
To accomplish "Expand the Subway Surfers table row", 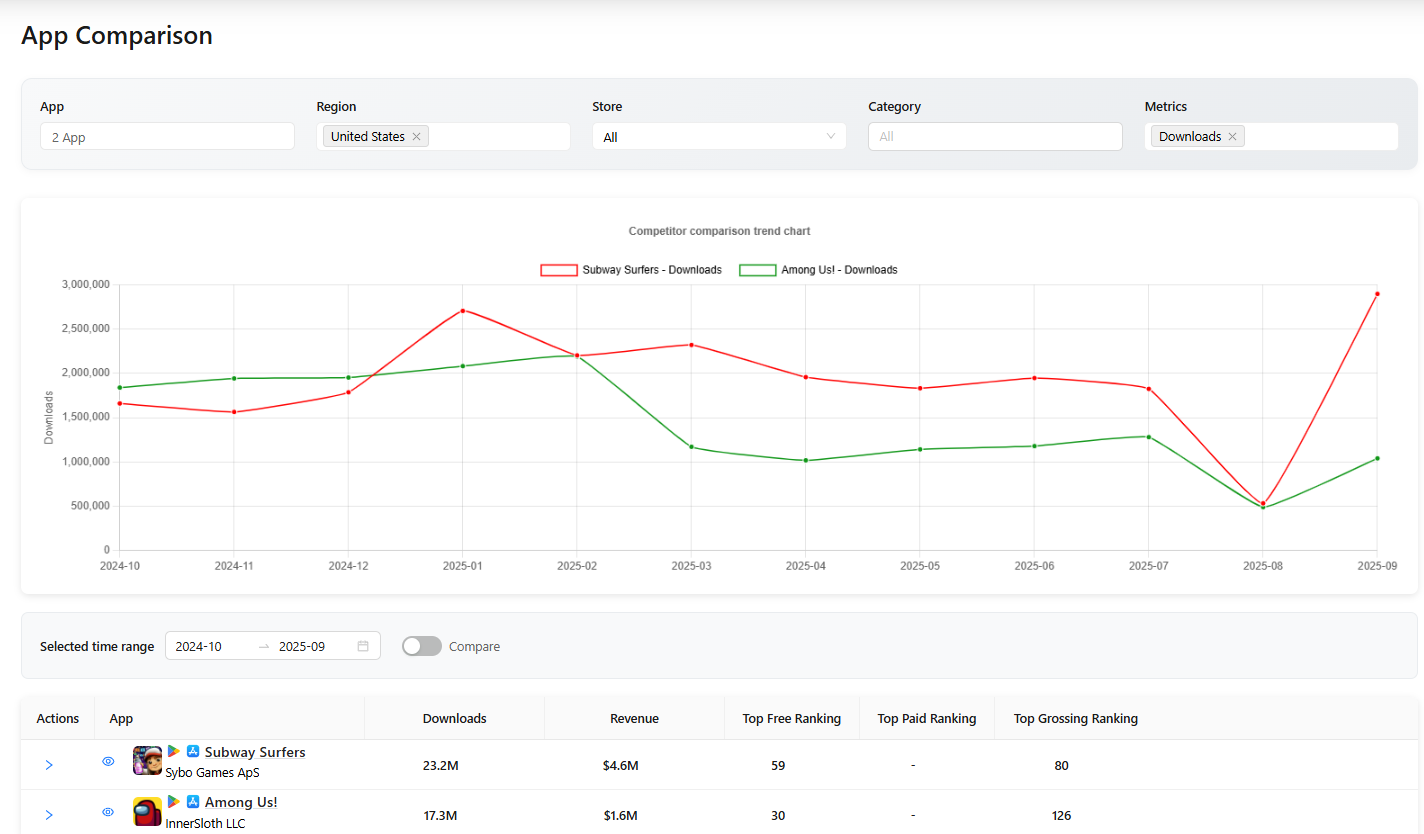I will (49, 764).
